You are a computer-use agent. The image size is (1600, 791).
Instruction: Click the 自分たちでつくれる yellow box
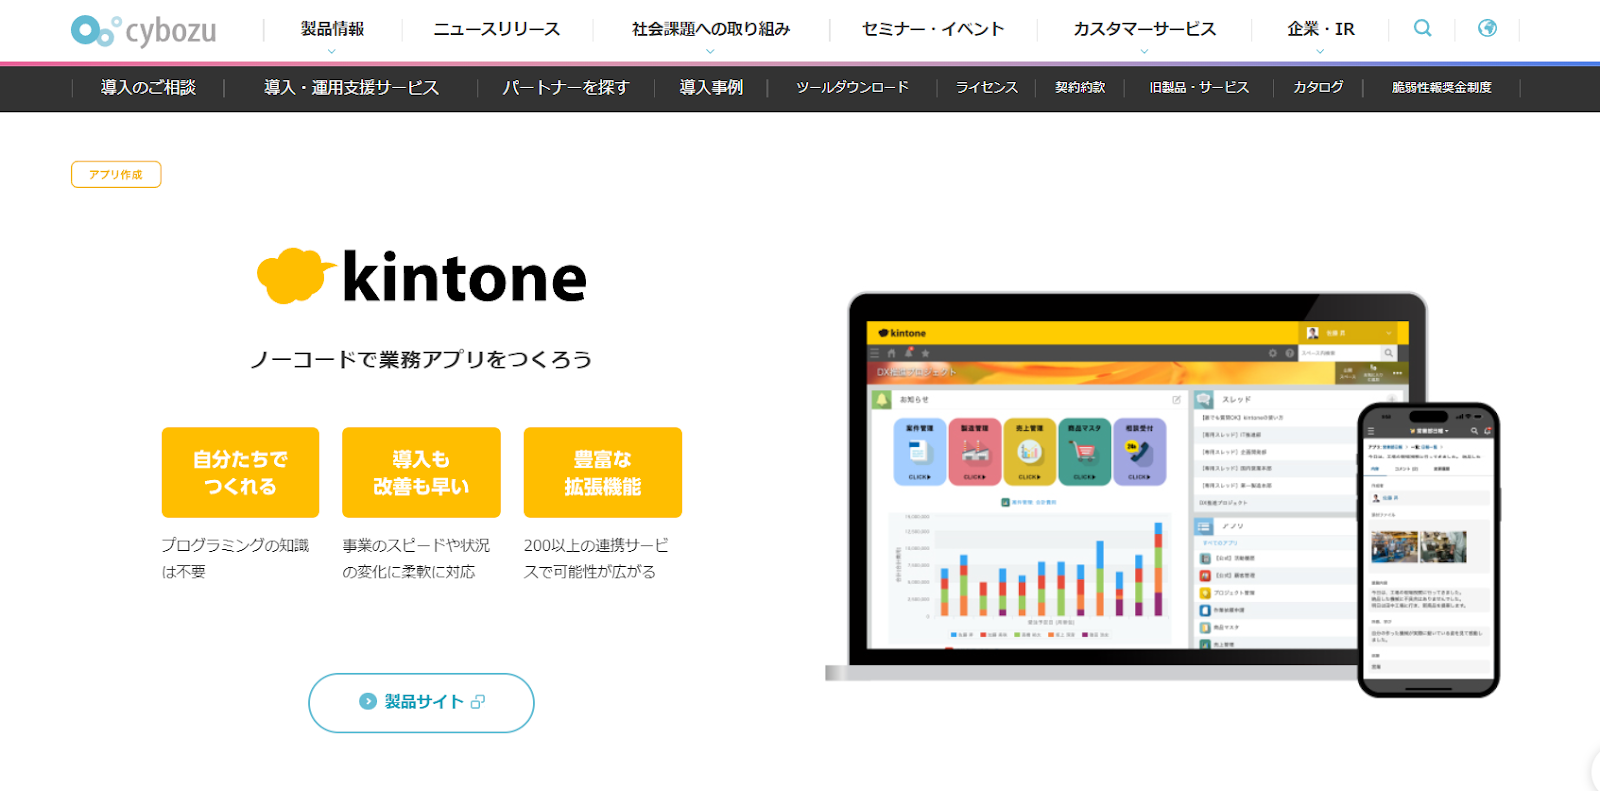click(x=240, y=472)
